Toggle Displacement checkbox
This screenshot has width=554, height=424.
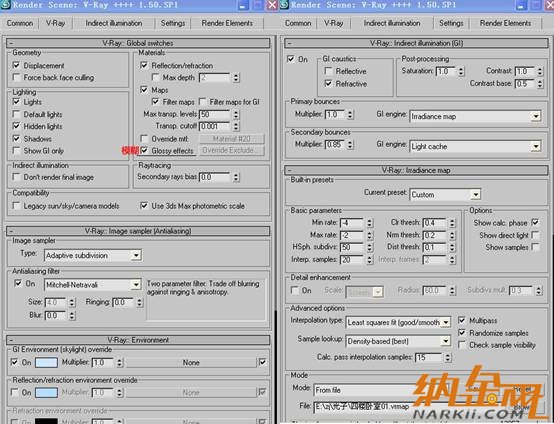coord(16,65)
